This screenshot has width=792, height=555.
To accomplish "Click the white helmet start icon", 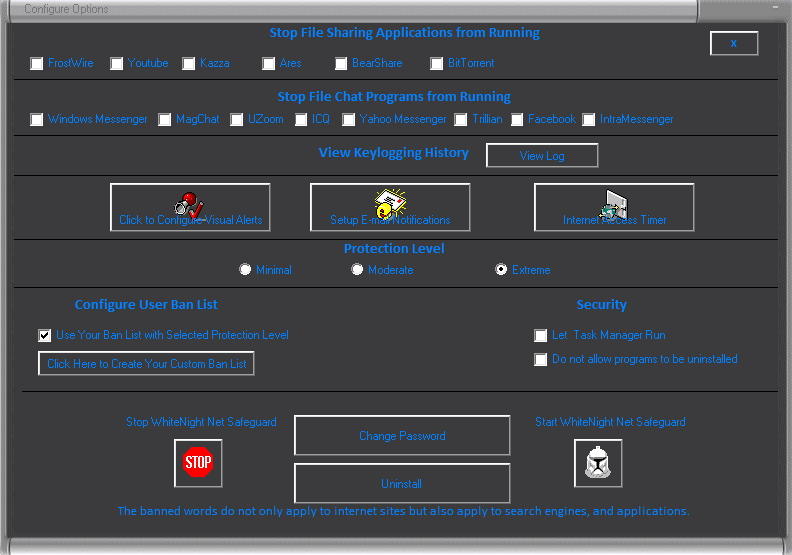I will point(598,463).
